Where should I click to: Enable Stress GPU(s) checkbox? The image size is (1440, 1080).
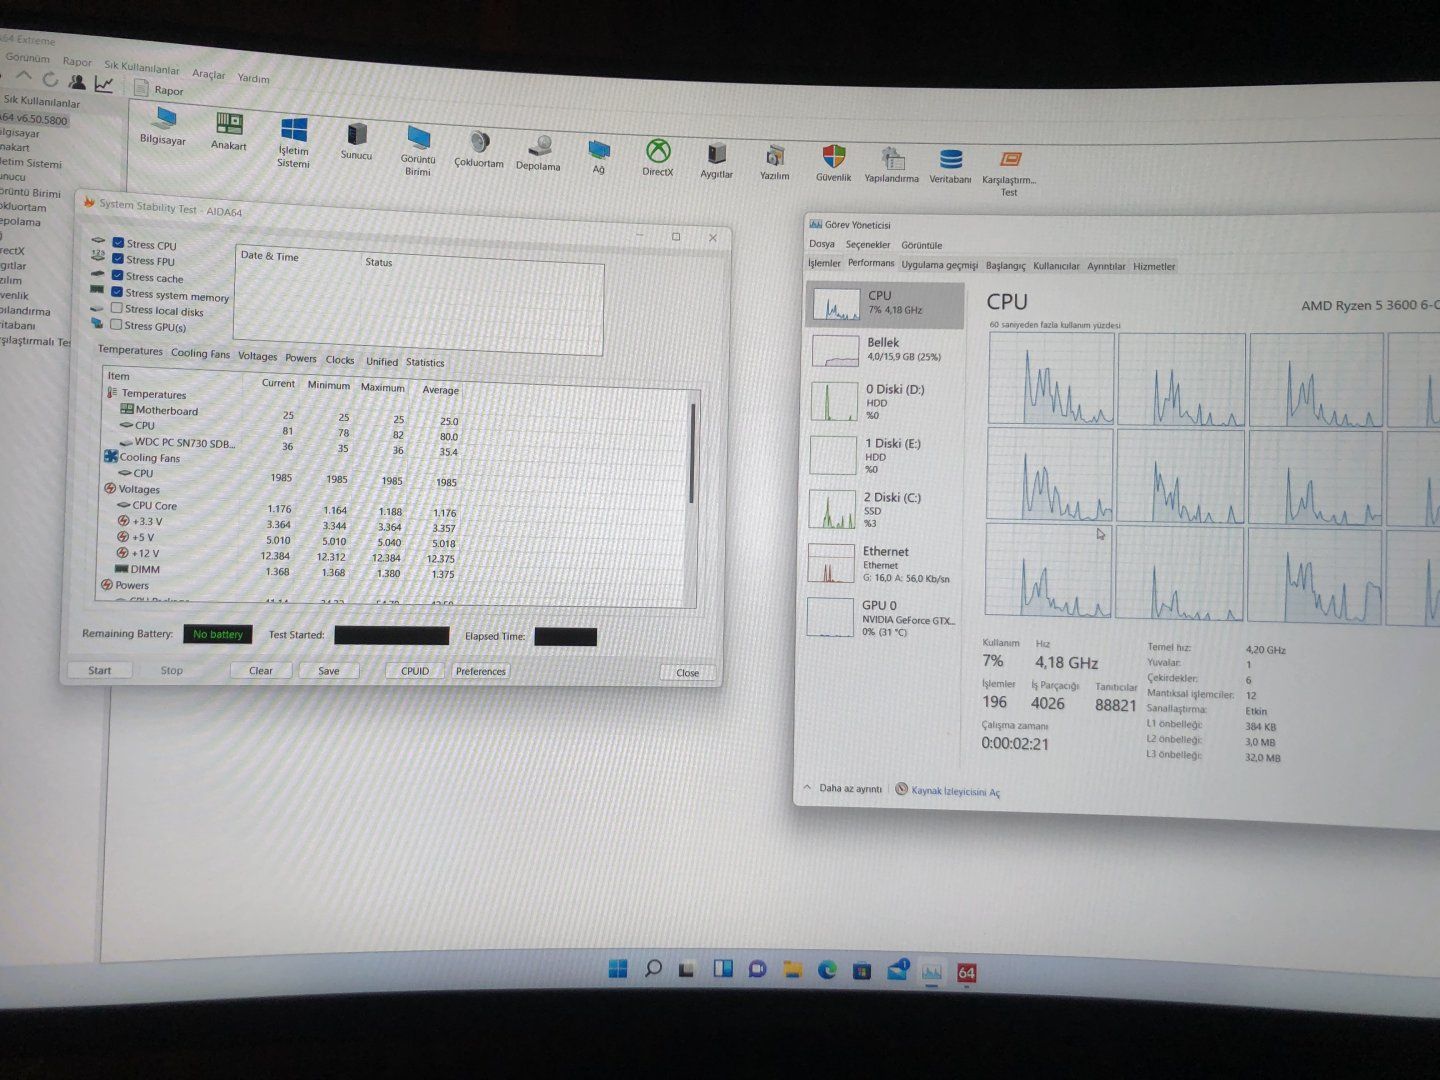pos(116,324)
